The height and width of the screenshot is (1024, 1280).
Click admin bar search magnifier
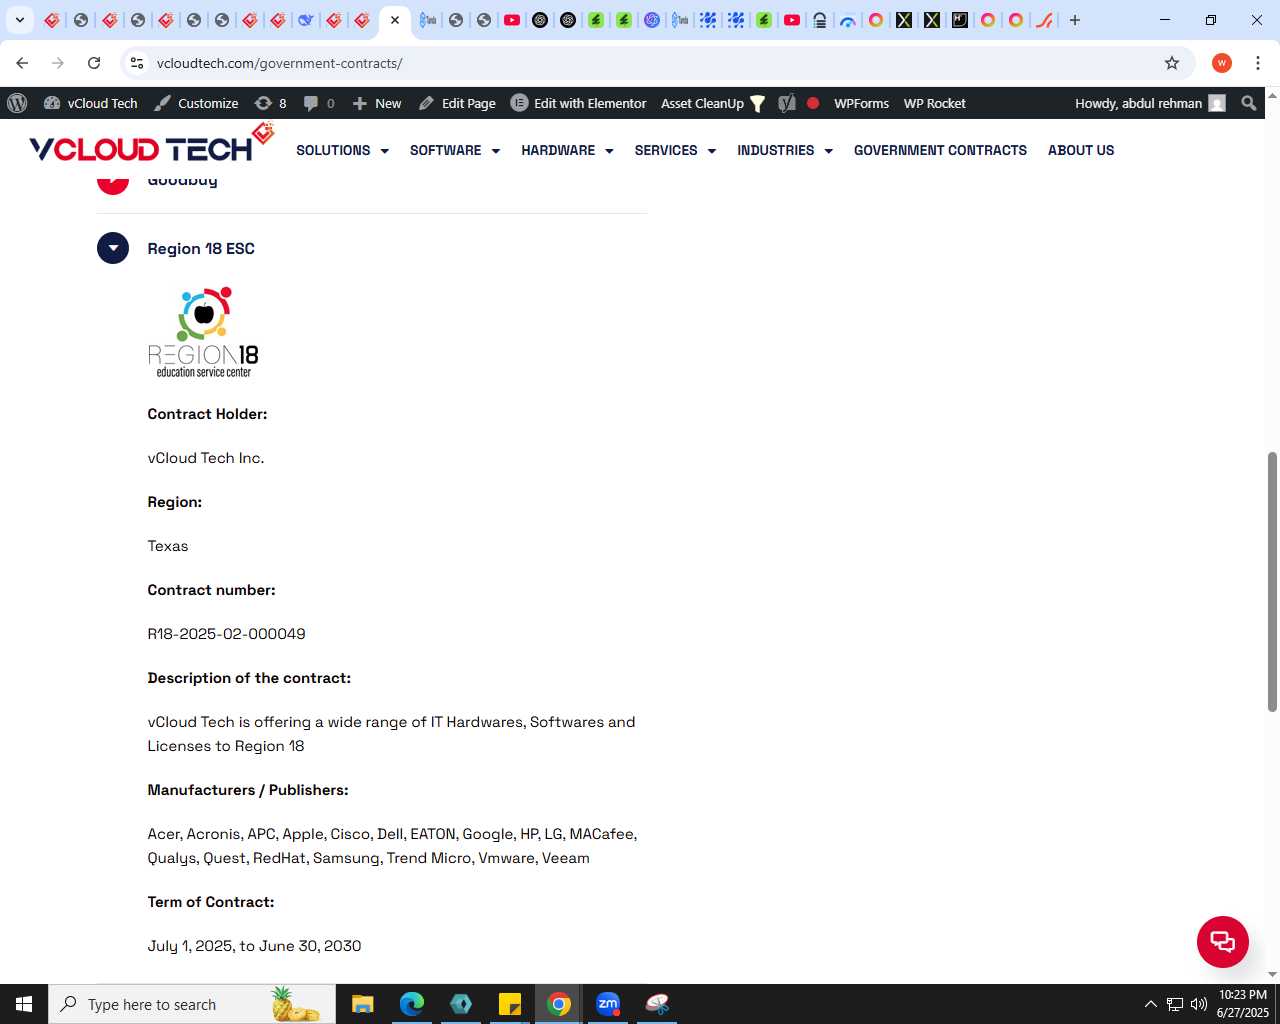tap(1248, 103)
